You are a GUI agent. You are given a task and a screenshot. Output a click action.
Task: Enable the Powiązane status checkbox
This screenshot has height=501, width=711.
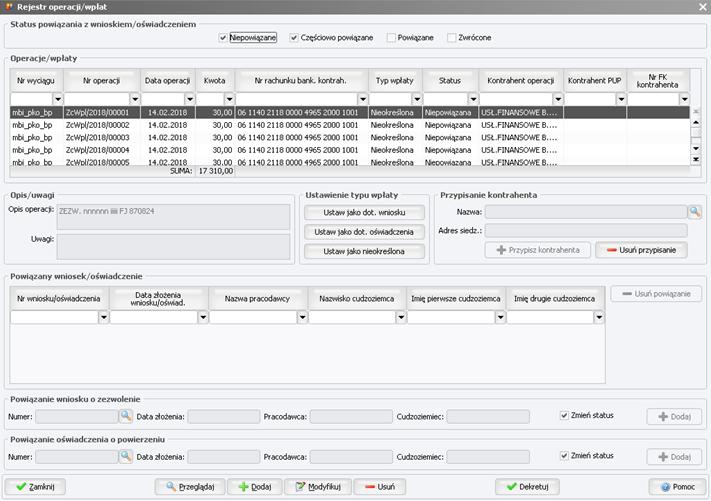tap(391, 38)
